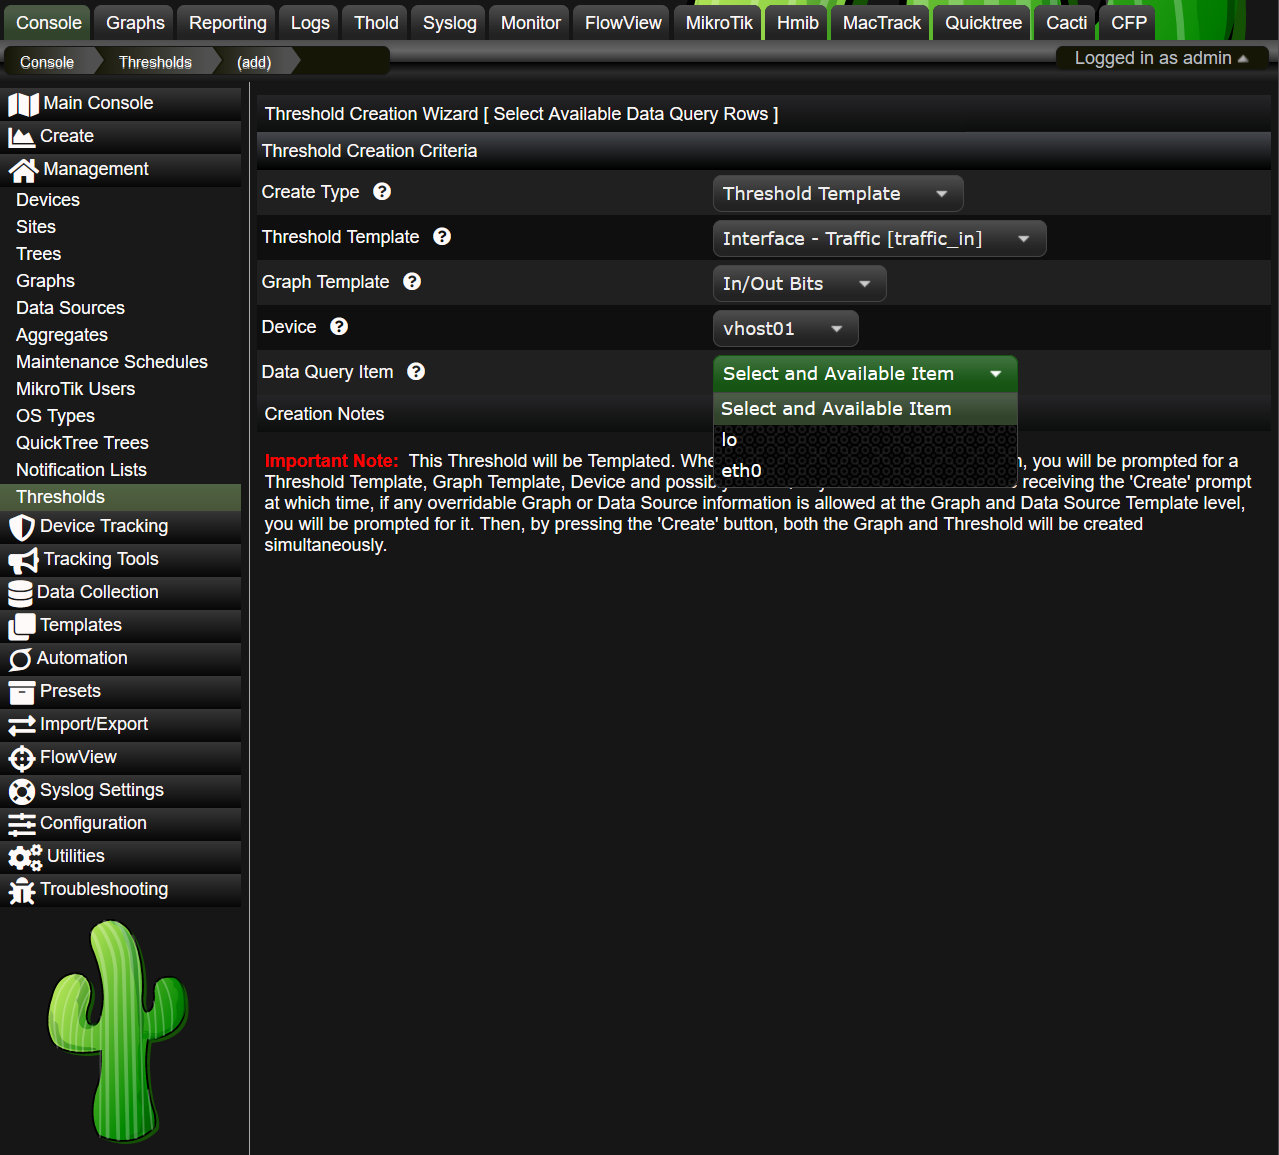Open Devices in the sidebar

48,200
